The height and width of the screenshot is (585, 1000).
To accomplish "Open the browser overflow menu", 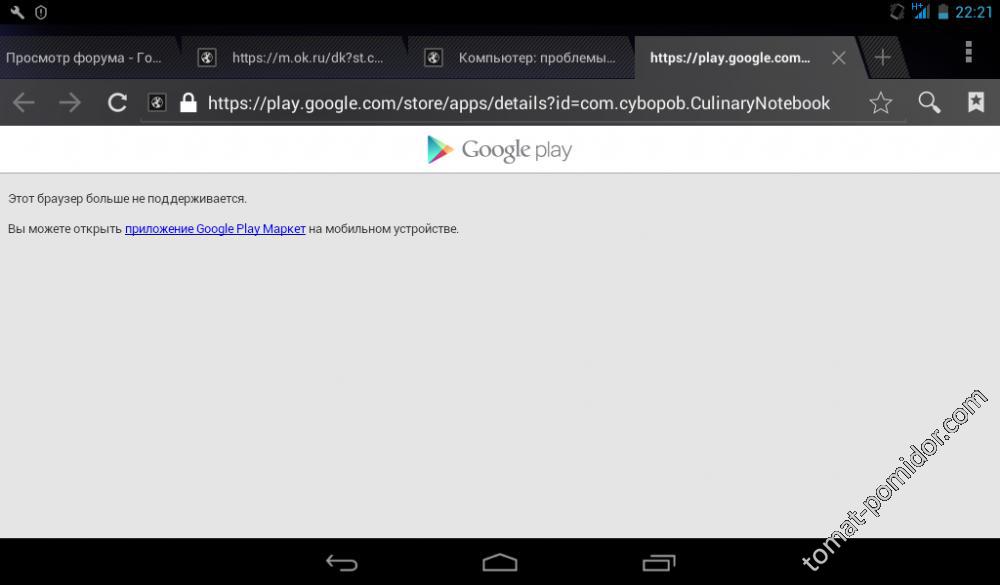I will [969, 52].
